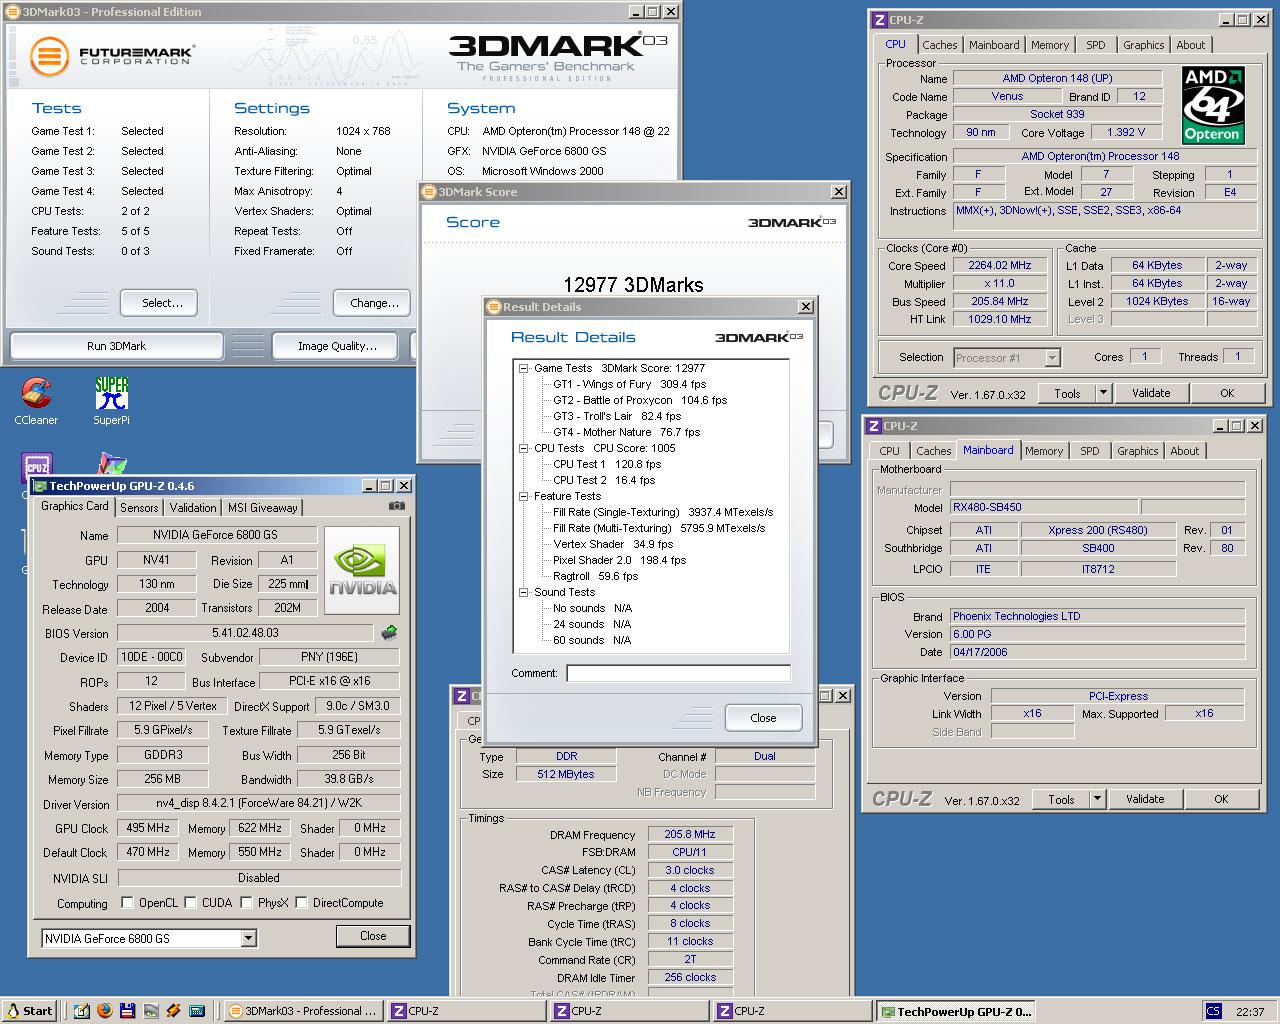Click the Futuremark logo in 3DMark03

click(110, 55)
